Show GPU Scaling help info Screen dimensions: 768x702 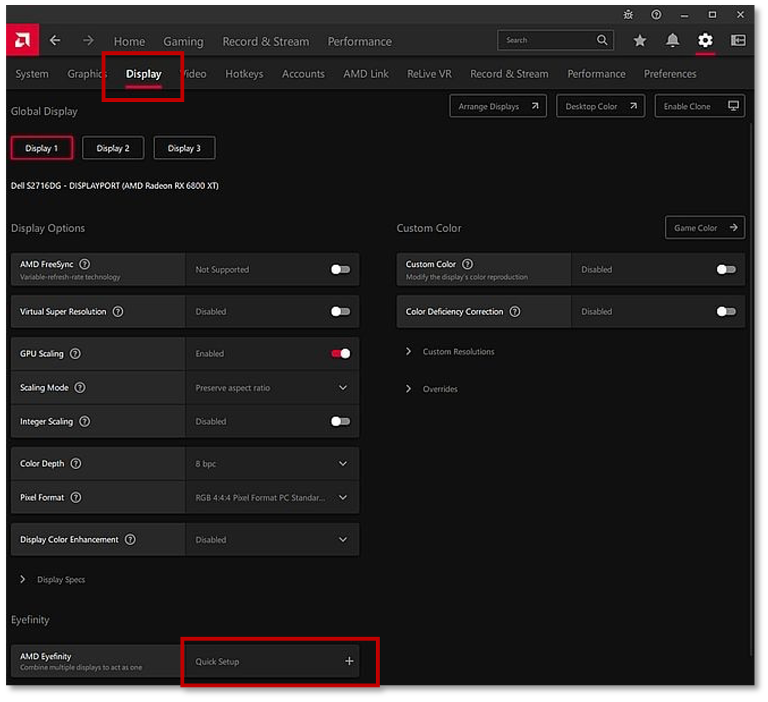[x=75, y=354]
